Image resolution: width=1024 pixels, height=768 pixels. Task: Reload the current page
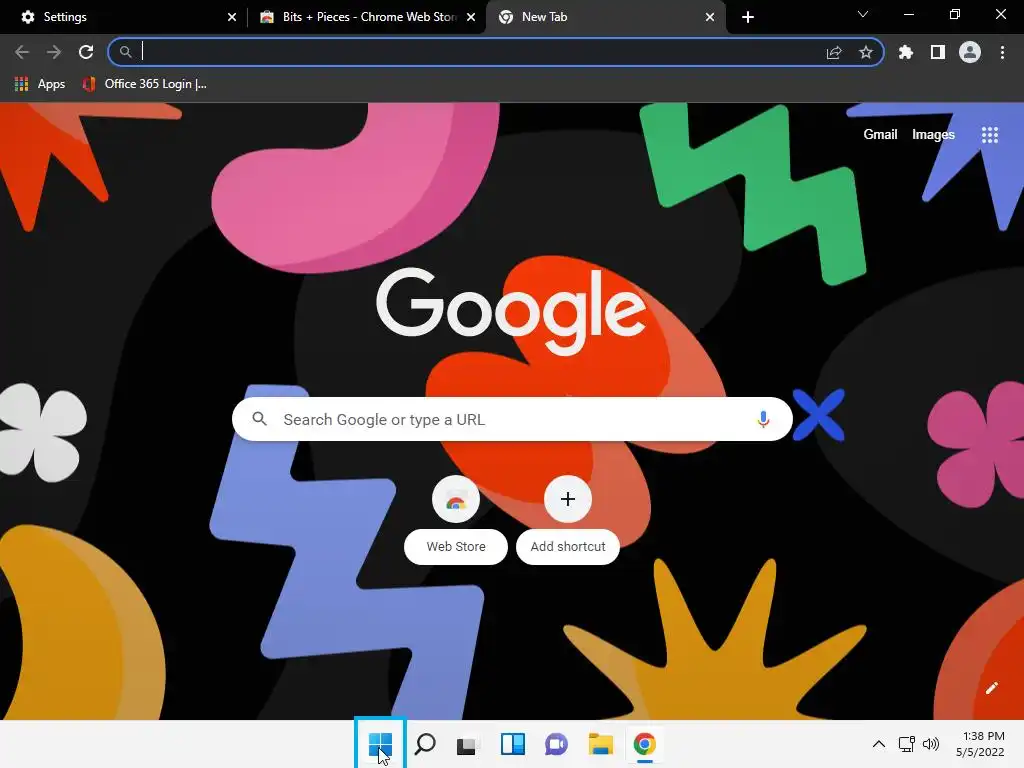86,52
